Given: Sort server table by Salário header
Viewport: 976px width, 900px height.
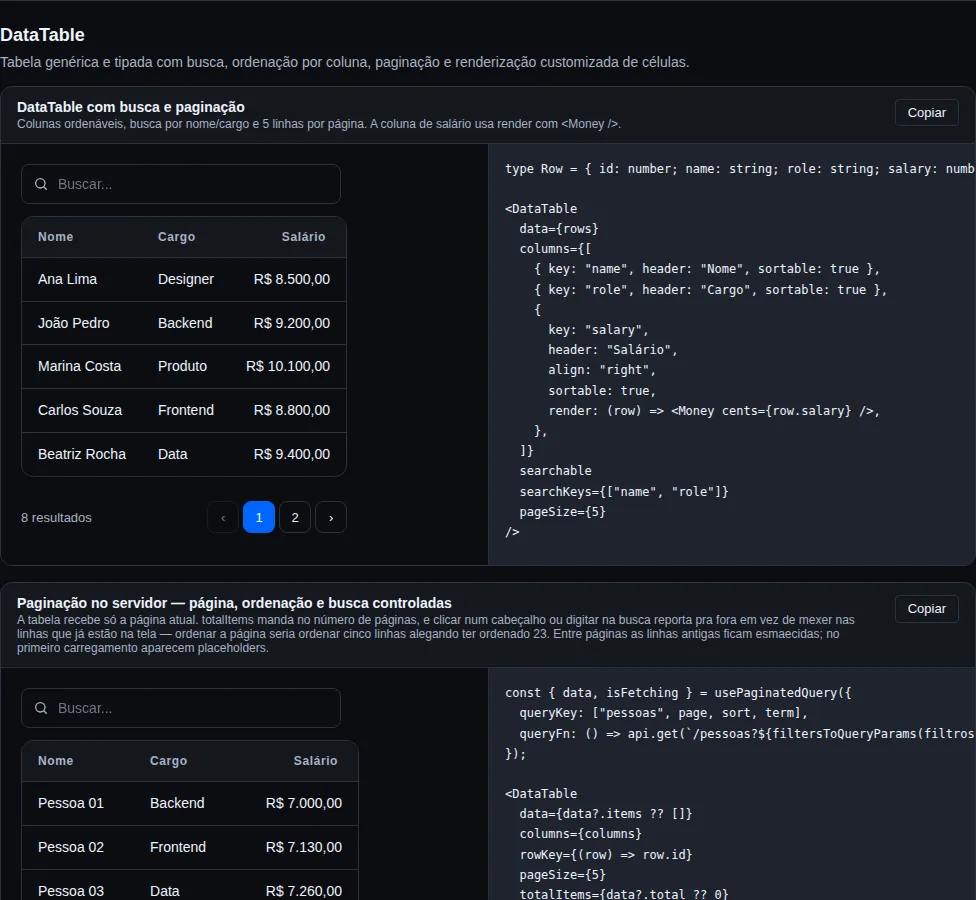Looking at the screenshot, I should point(315,761).
